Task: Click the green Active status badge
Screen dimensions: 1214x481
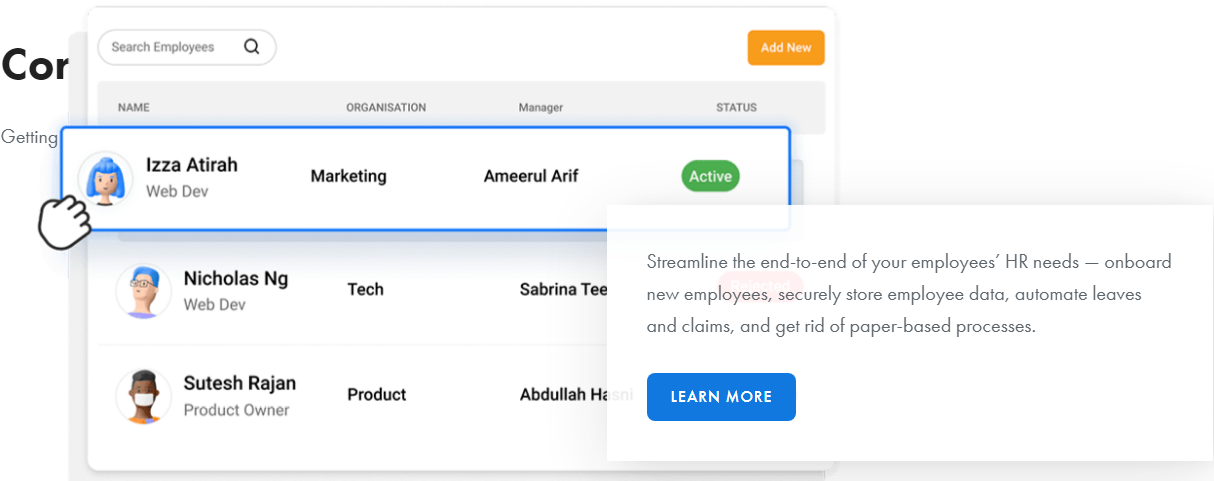Action: click(x=710, y=176)
